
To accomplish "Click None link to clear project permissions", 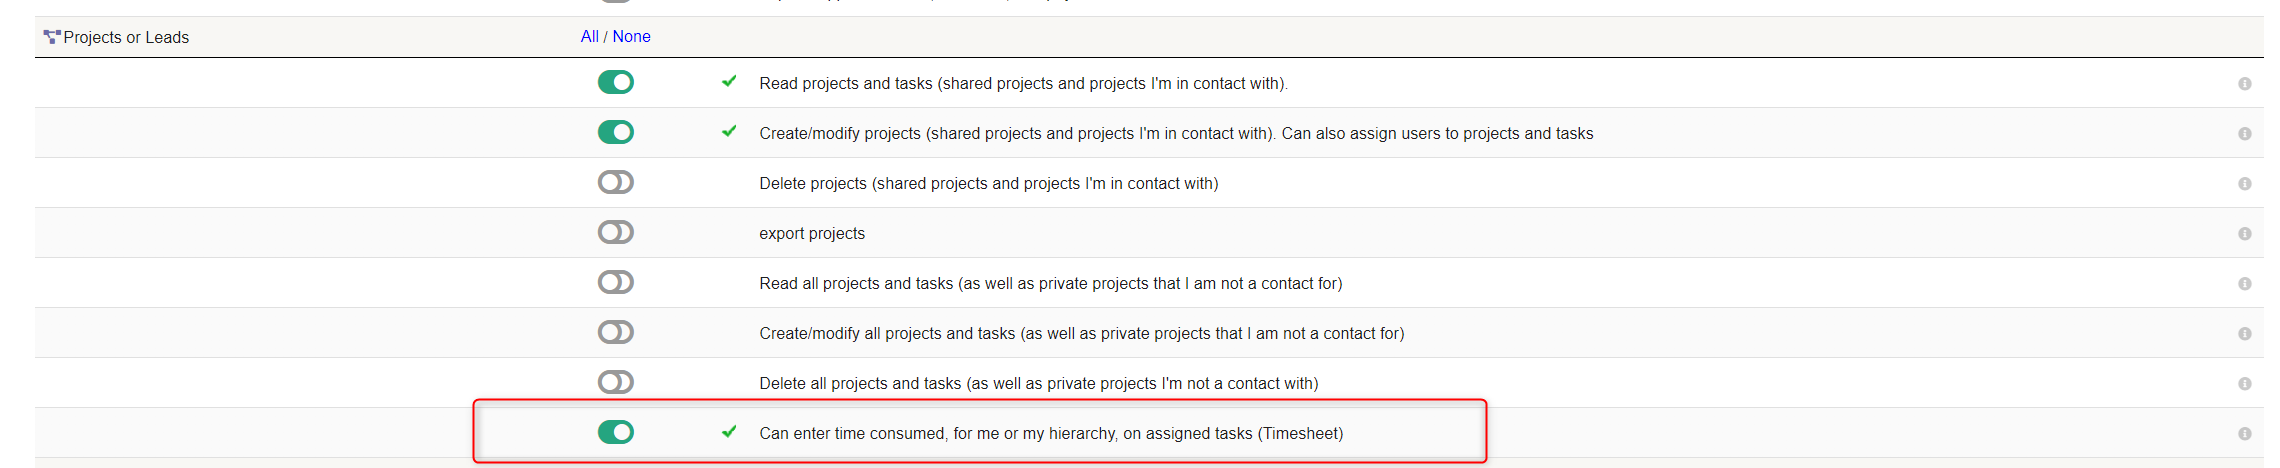I will coord(631,36).
